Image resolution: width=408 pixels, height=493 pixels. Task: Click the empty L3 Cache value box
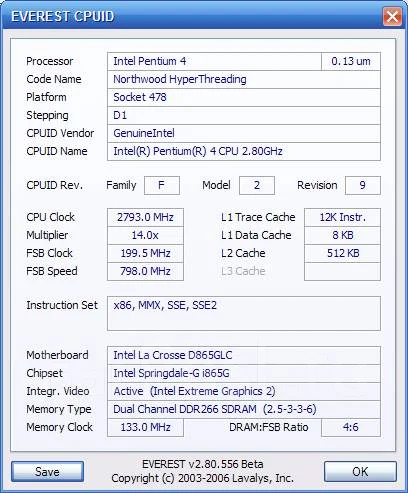[x=342, y=271]
